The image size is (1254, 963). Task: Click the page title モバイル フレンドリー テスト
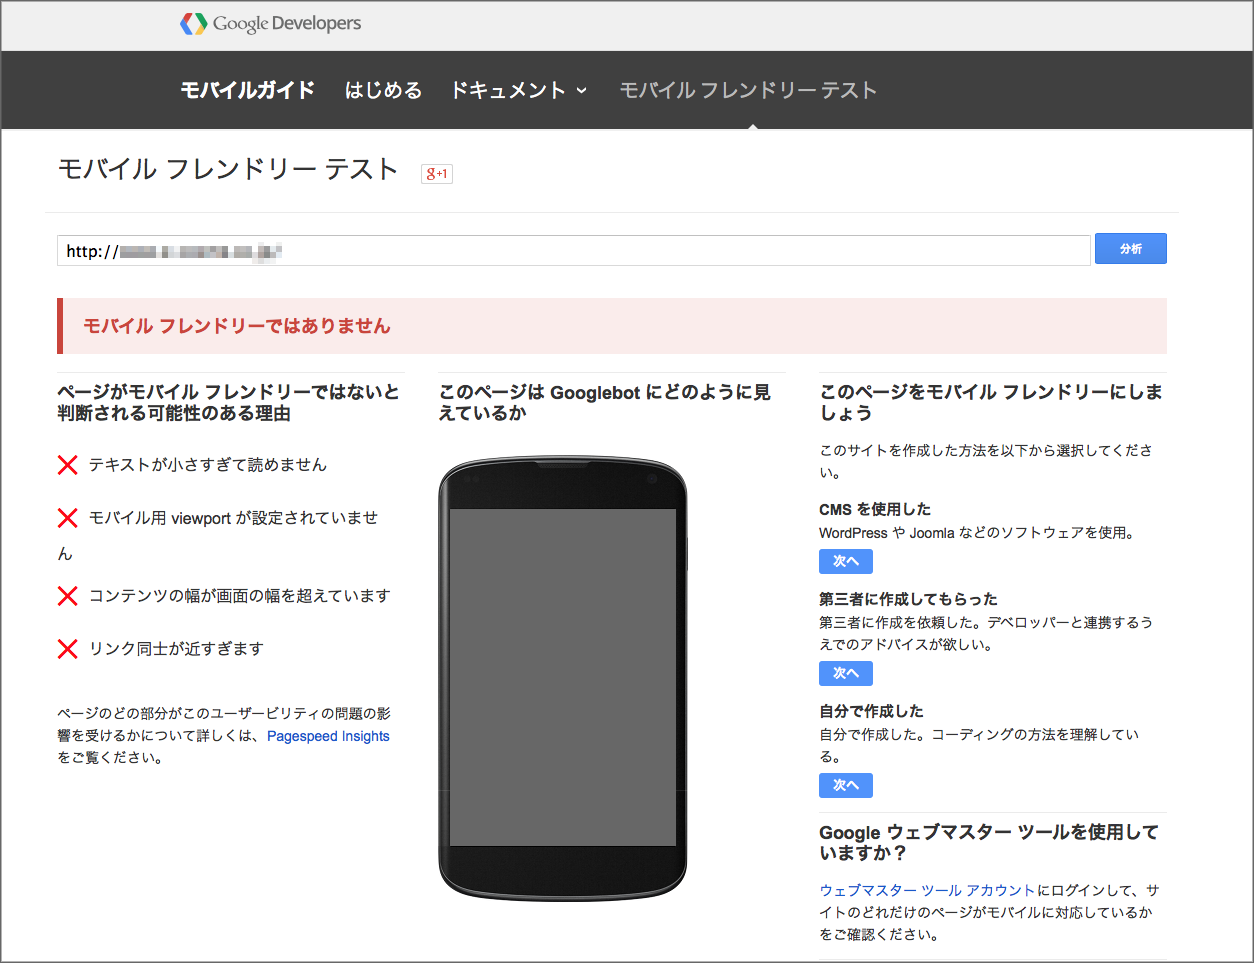229,169
